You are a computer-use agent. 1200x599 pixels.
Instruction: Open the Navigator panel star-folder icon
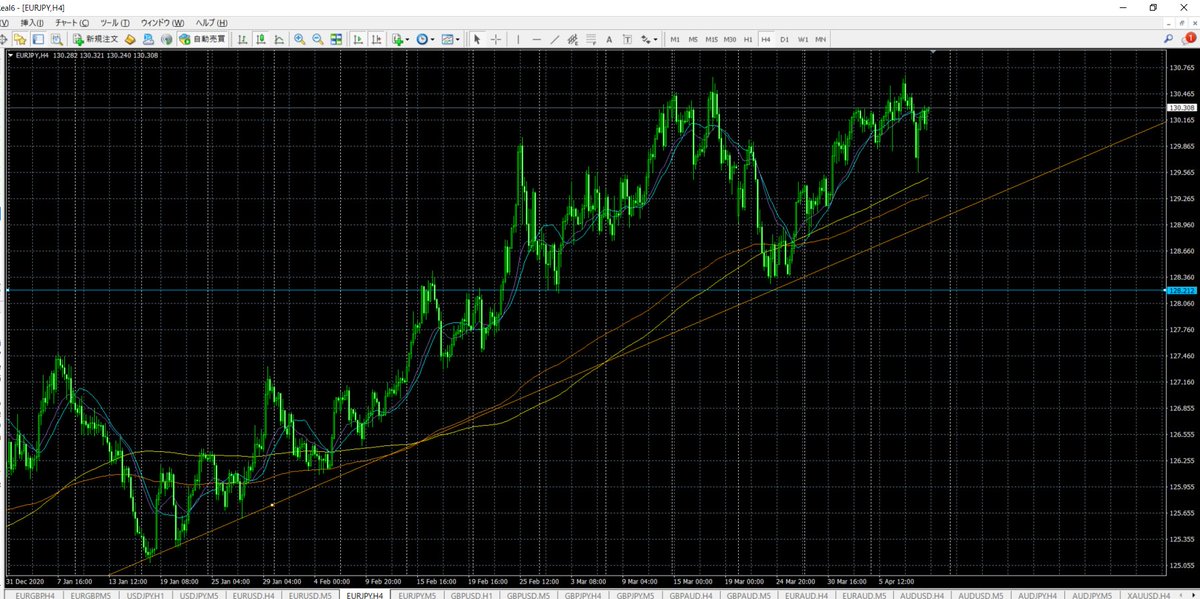(x=20, y=39)
